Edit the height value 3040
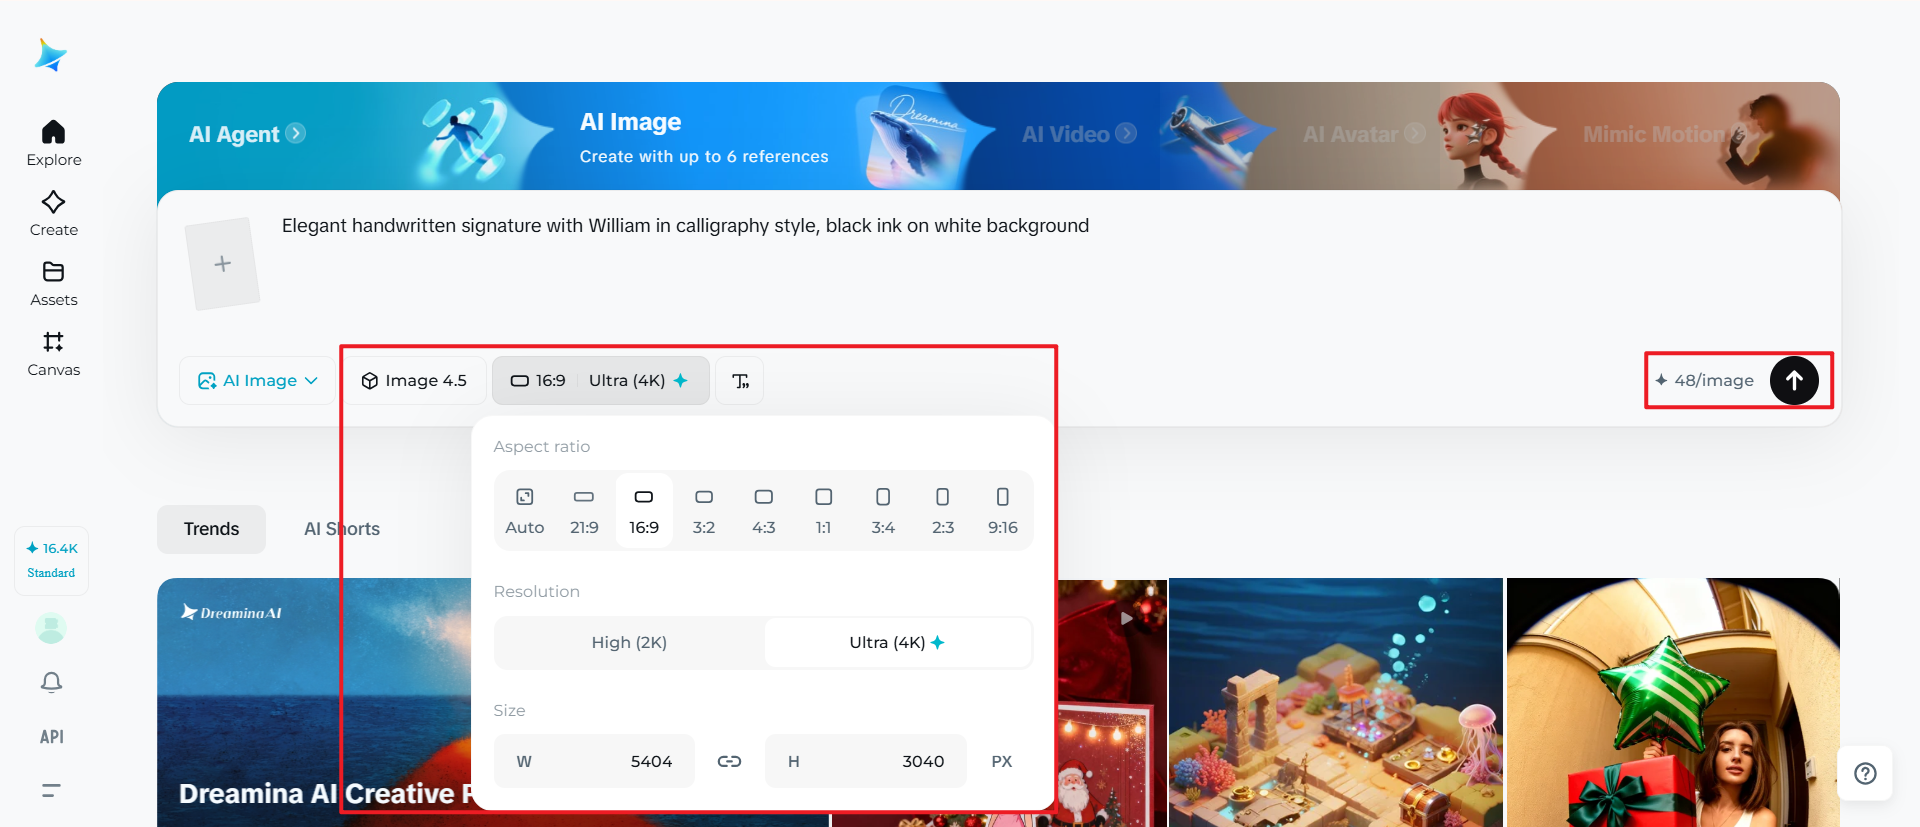1920x827 pixels. [x=866, y=761]
